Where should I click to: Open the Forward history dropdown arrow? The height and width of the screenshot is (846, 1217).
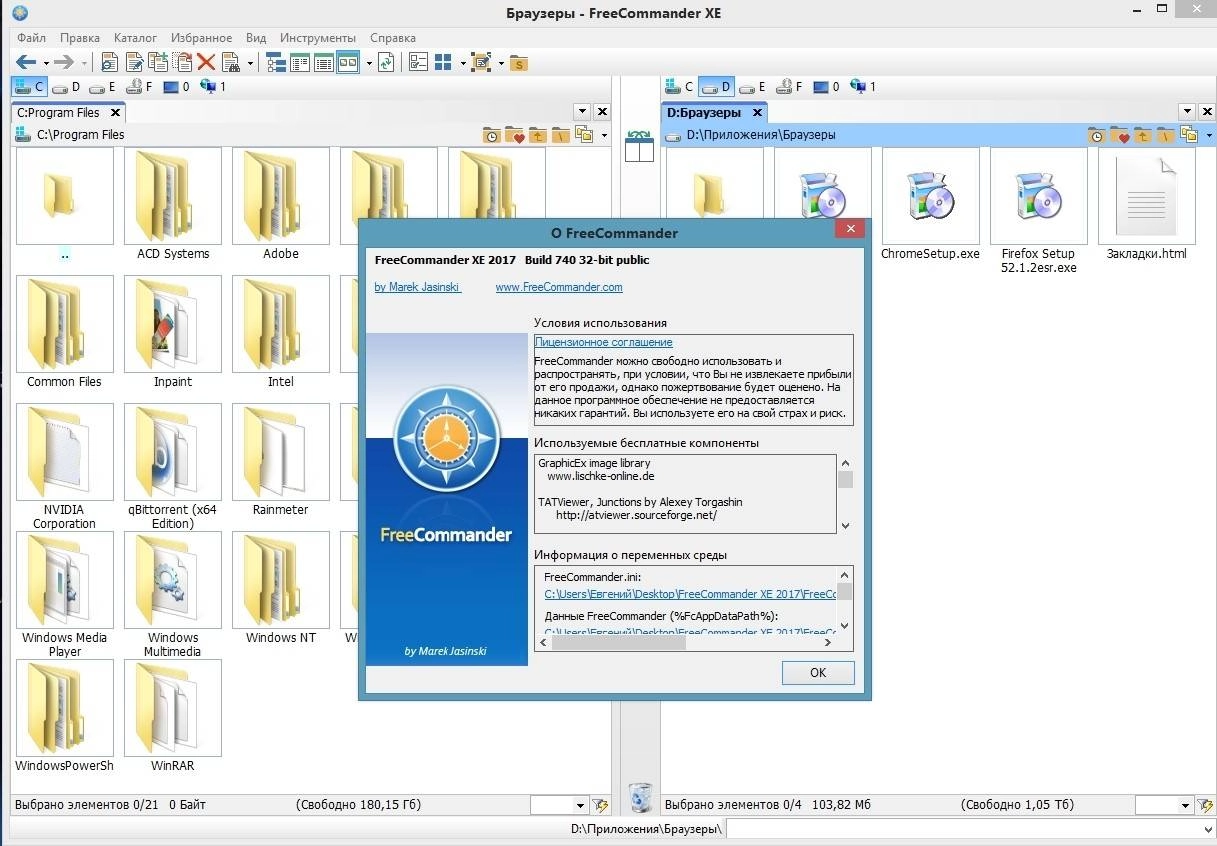84,63
